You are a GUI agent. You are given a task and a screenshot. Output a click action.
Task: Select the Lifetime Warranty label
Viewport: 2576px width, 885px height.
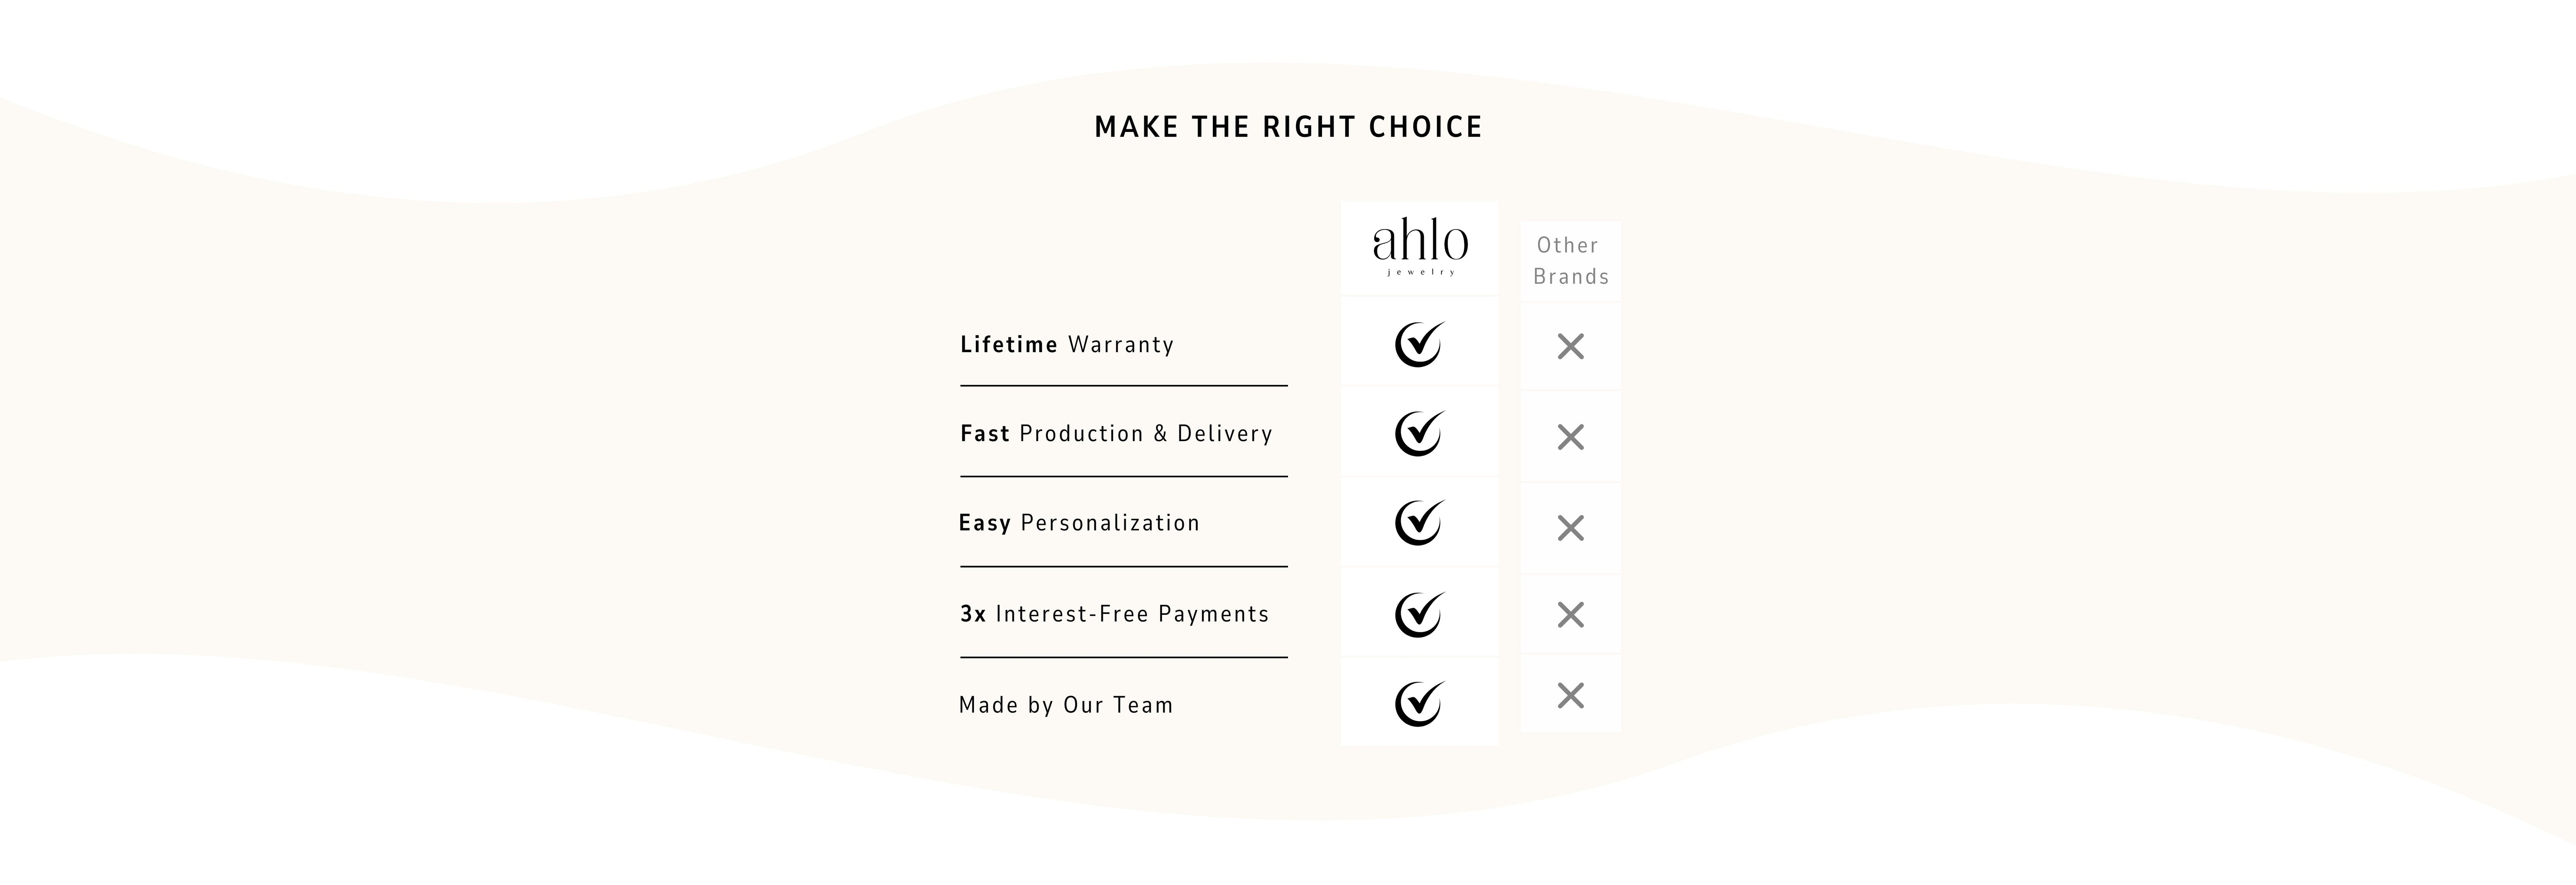click(1067, 345)
